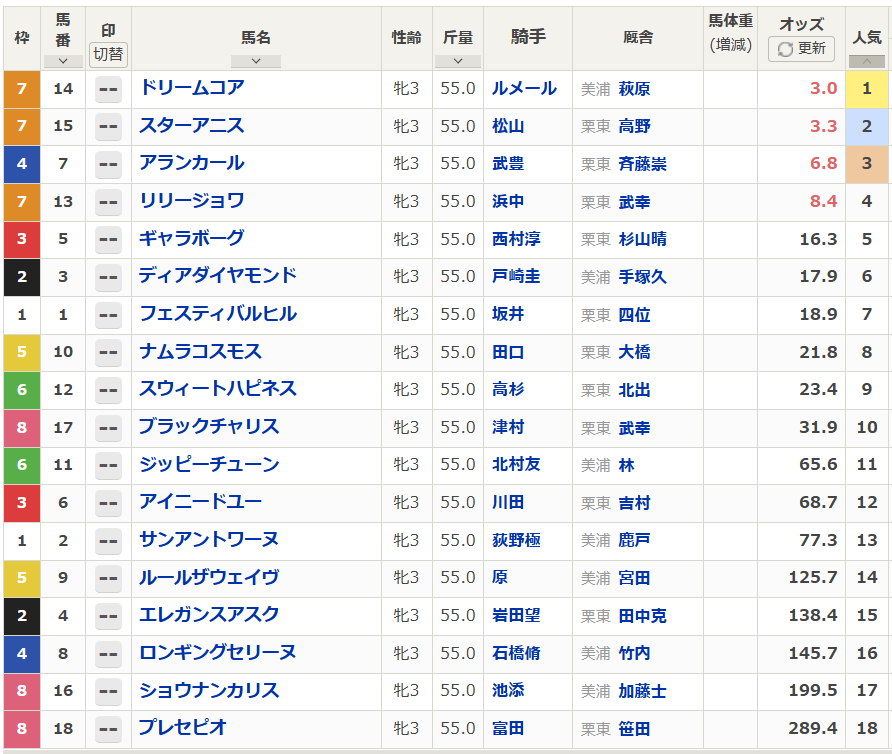Image resolution: width=892 pixels, height=754 pixels.
Task: Open the horse page for リリージョワ
Action: tap(192, 200)
